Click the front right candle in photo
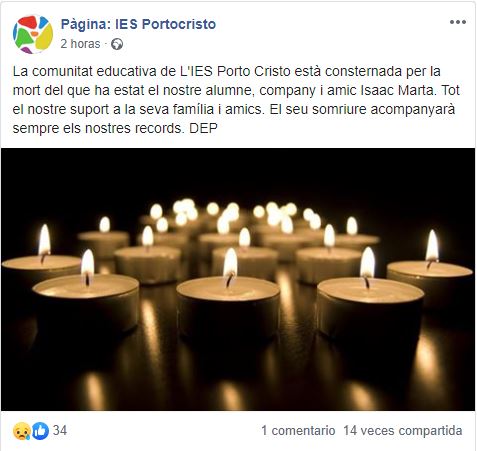Viewport: 477px width, 451px height. (369, 300)
